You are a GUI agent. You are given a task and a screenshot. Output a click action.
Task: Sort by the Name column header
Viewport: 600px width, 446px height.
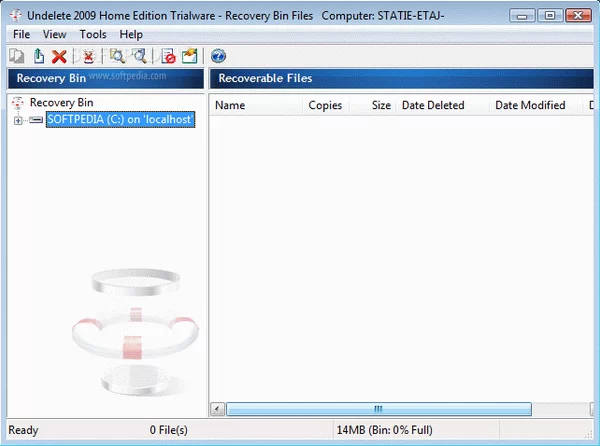pos(256,105)
